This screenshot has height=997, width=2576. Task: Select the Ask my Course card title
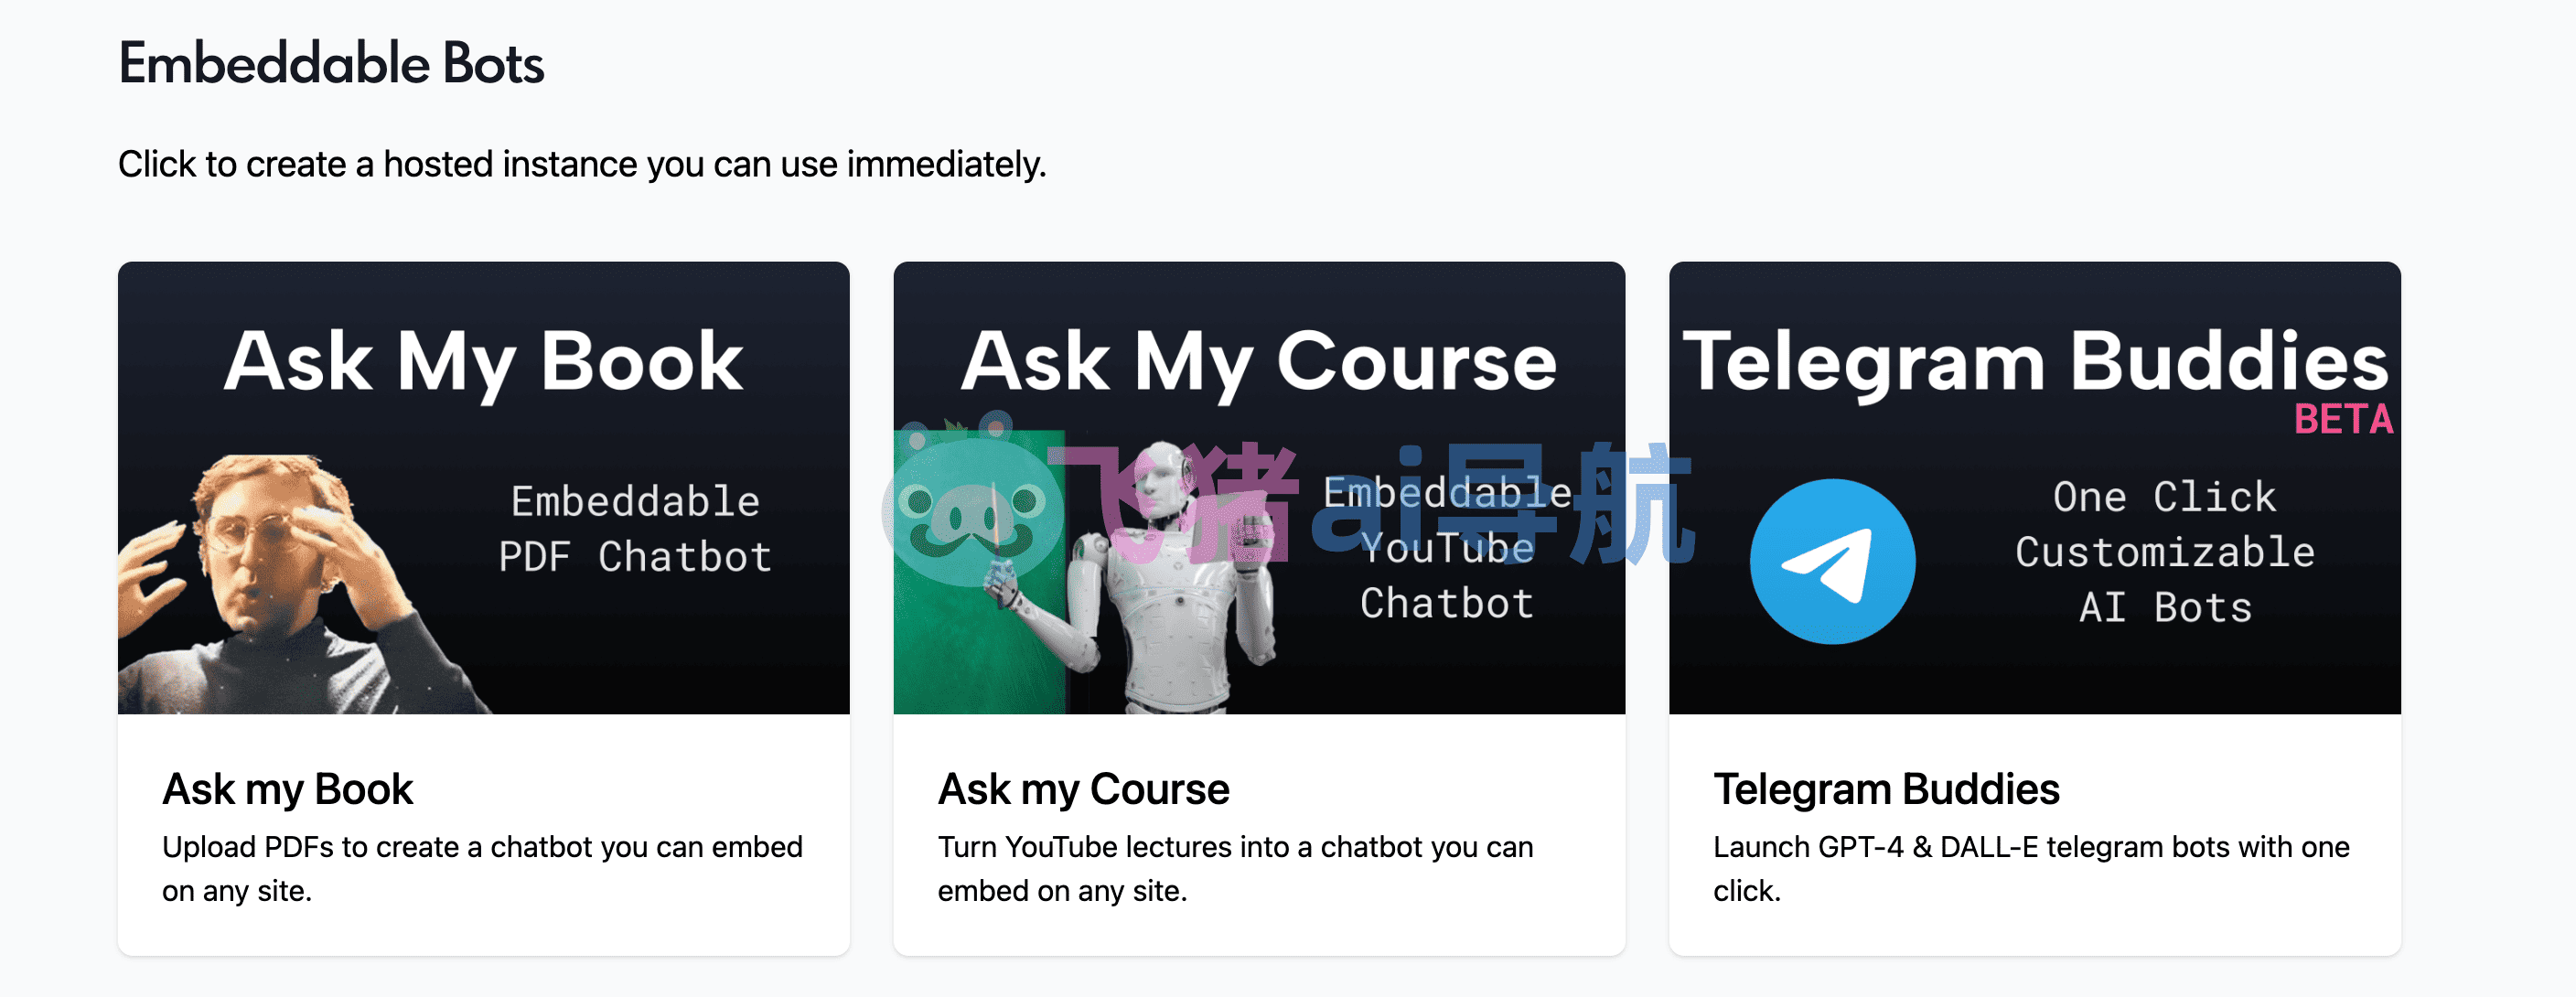(1083, 789)
